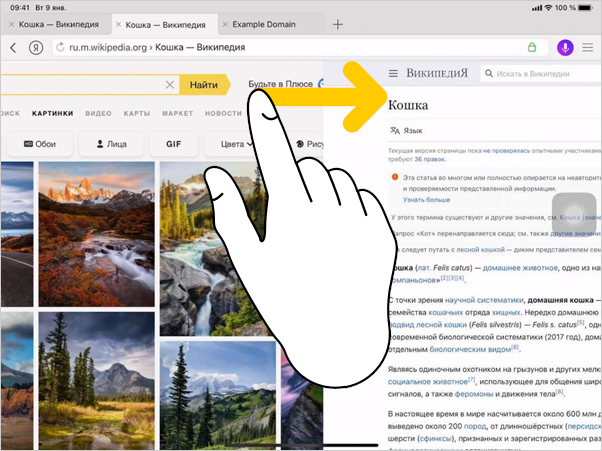The image size is (602, 451).
Task: Open the Узнать больше link
Action: [x=426, y=200]
